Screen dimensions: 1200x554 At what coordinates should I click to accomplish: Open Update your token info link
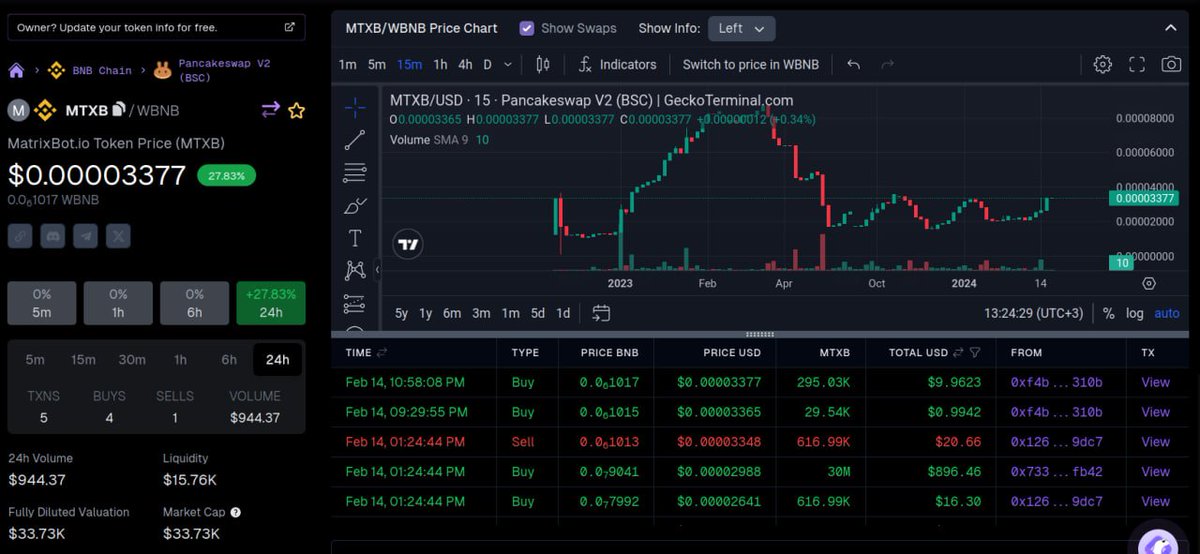(156, 27)
